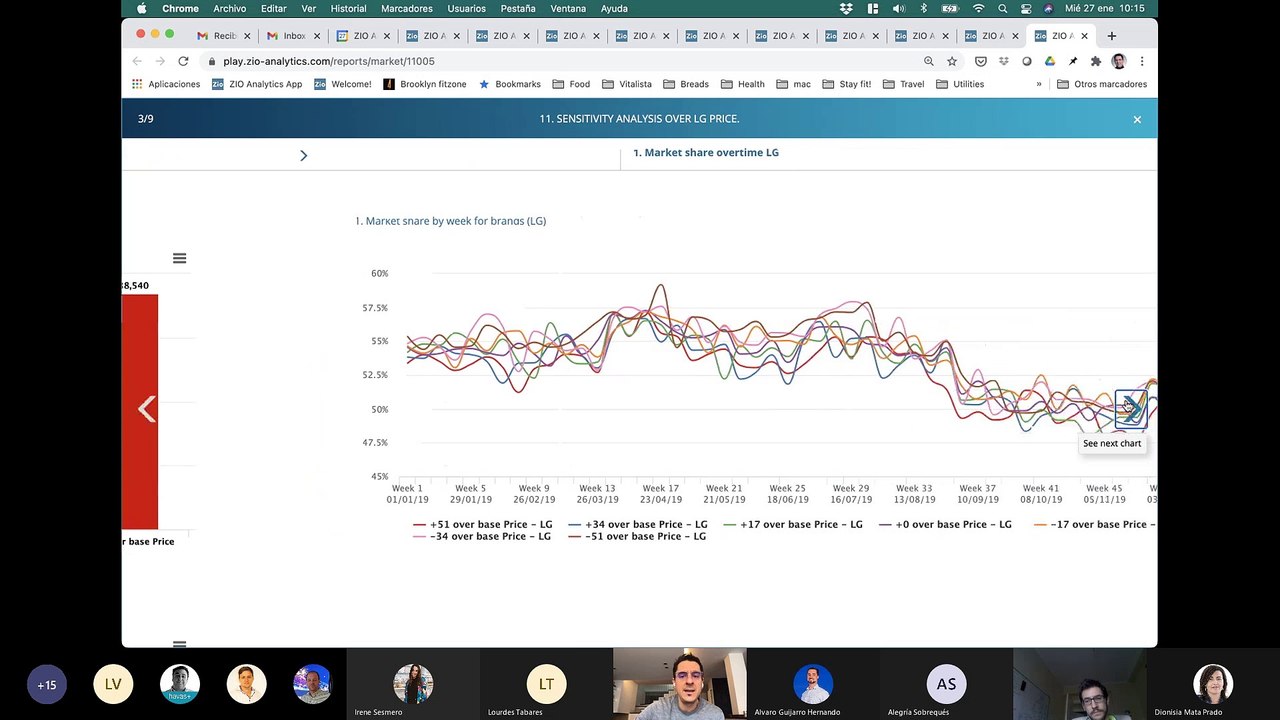Open the Brooklyn fitzone bookmark
Viewport: 1280px width, 720px height.
(x=425, y=84)
